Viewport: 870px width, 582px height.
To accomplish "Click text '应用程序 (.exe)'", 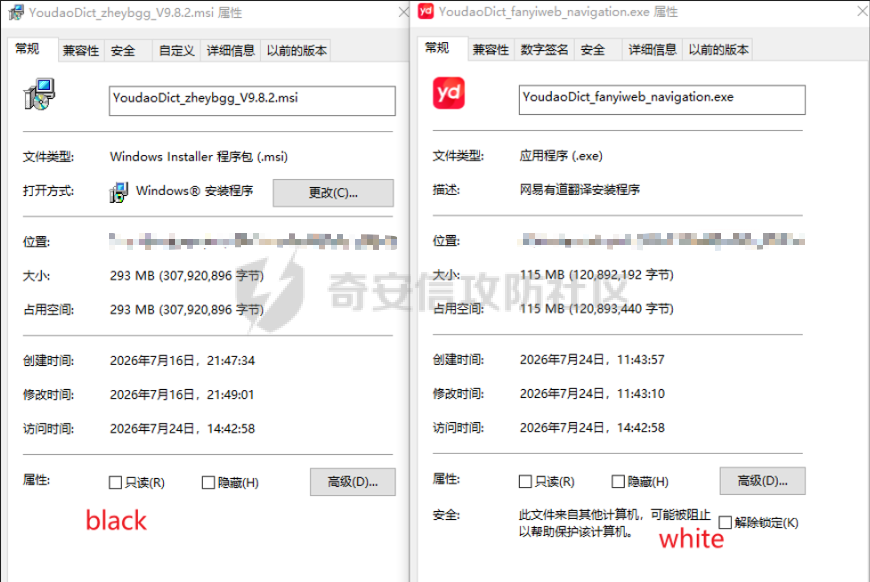I will [x=561, y=156].
